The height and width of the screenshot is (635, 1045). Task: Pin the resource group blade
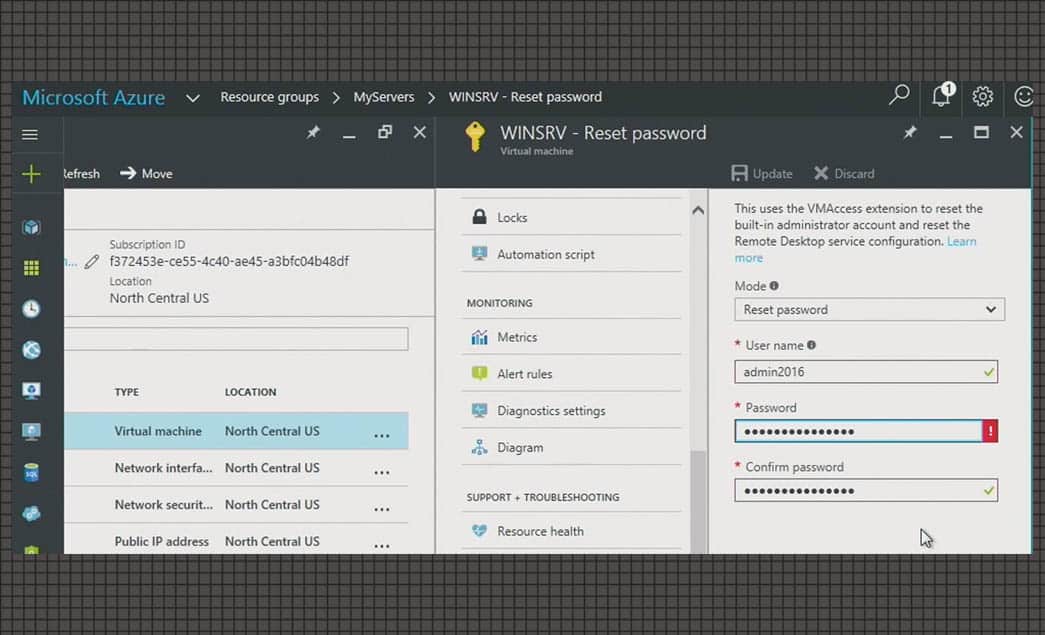[313, 133]
